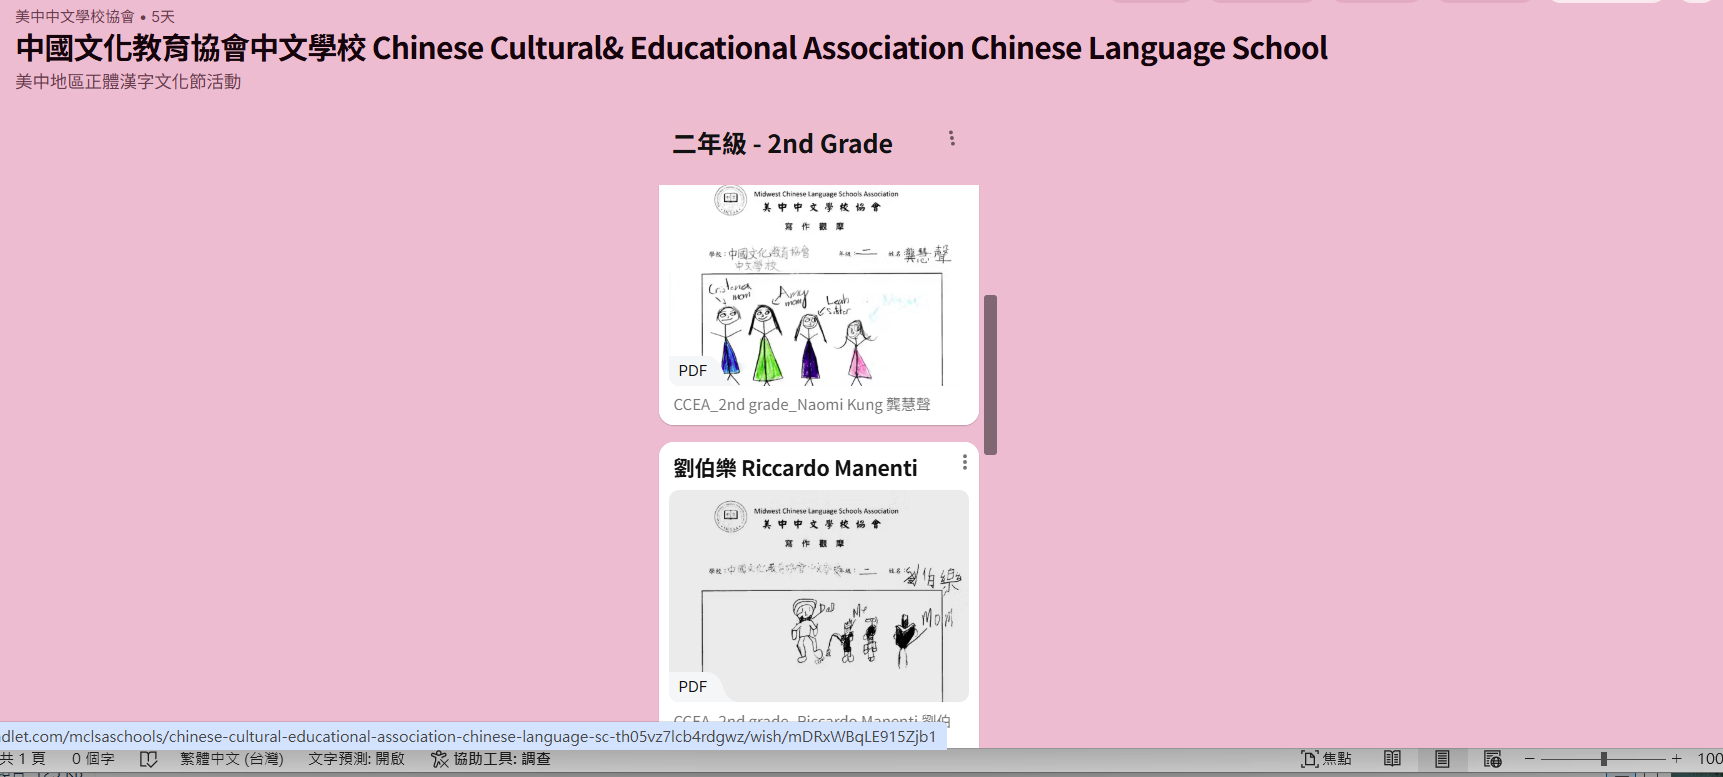
Task: Click the spelling check book icon in status bar
Action: coord(149,759)
